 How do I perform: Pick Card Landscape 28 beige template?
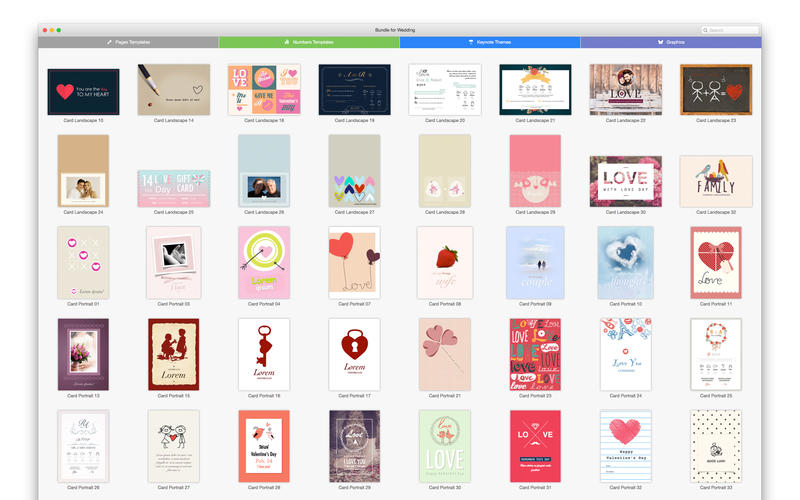[445, 171]
